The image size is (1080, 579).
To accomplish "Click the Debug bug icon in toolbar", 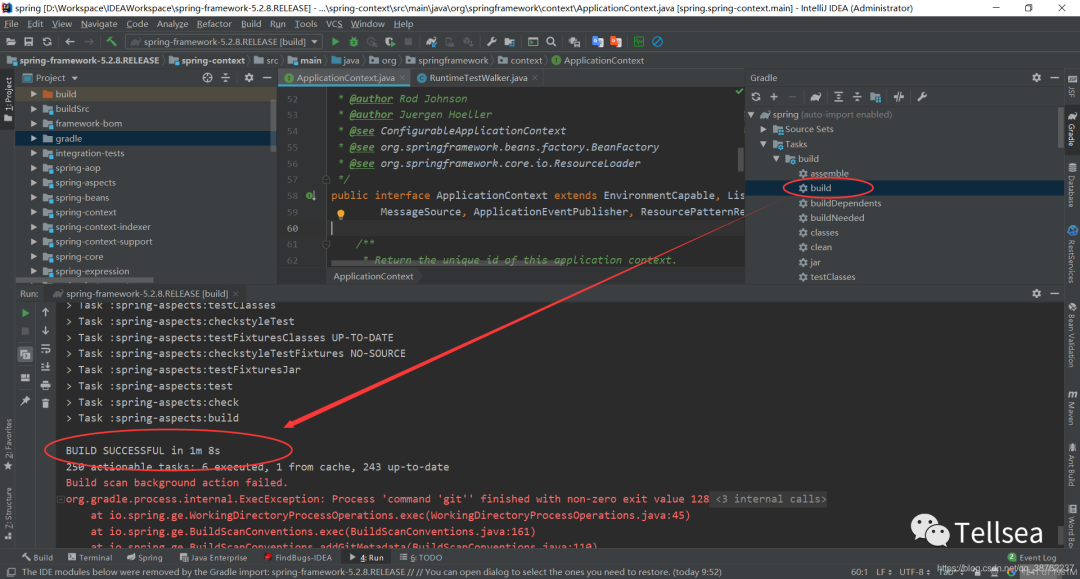I will (x=354, y=42).
